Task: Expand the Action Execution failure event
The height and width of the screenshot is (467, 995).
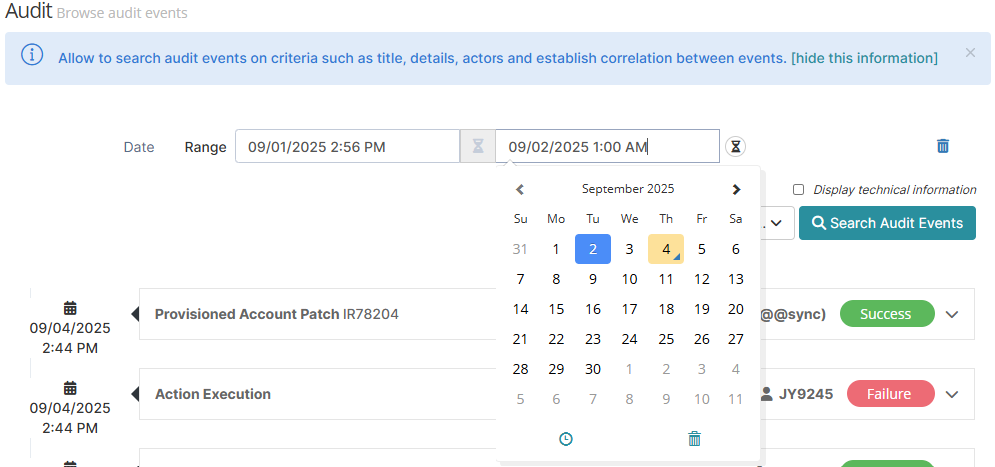Action: tap(951, 394)
